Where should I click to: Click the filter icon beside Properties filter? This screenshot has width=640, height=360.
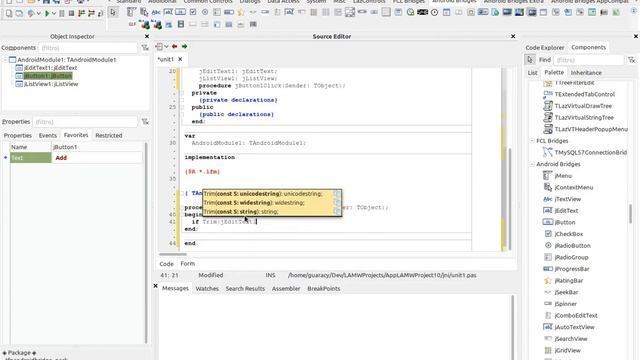click(145, 122)
